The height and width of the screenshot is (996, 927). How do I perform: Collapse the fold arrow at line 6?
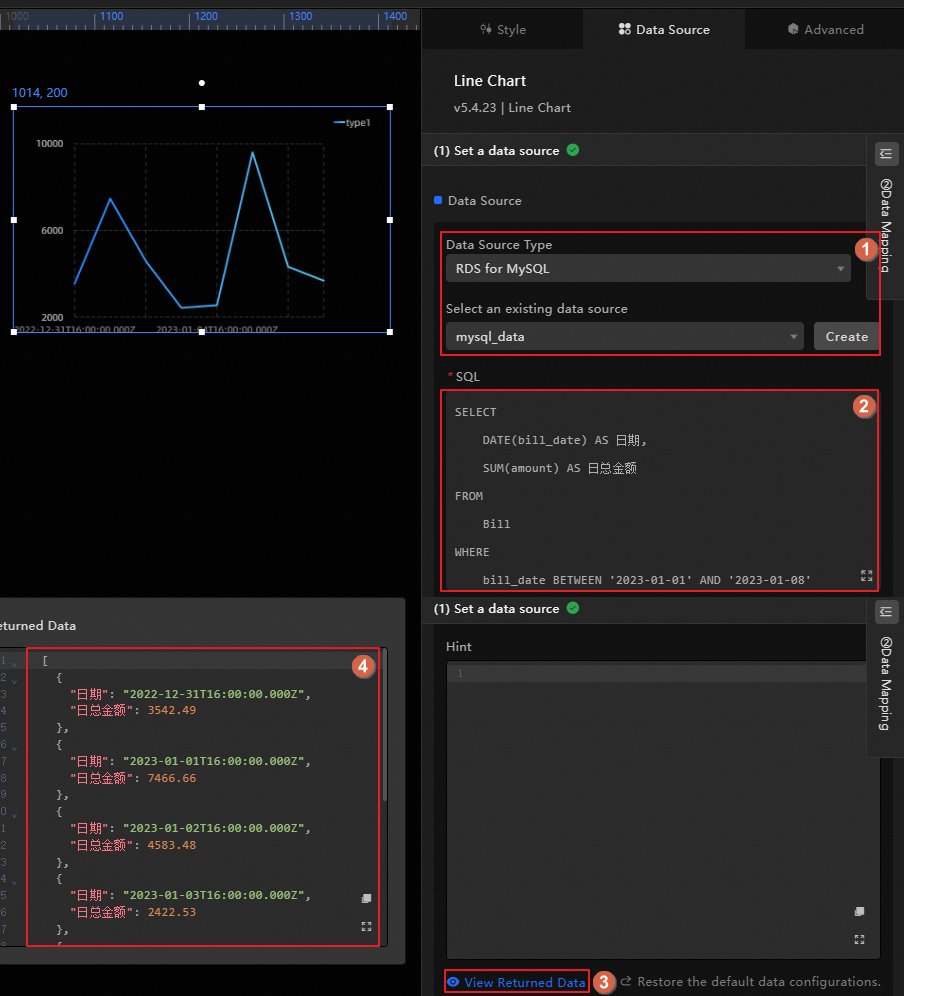[x=14, y=748]
